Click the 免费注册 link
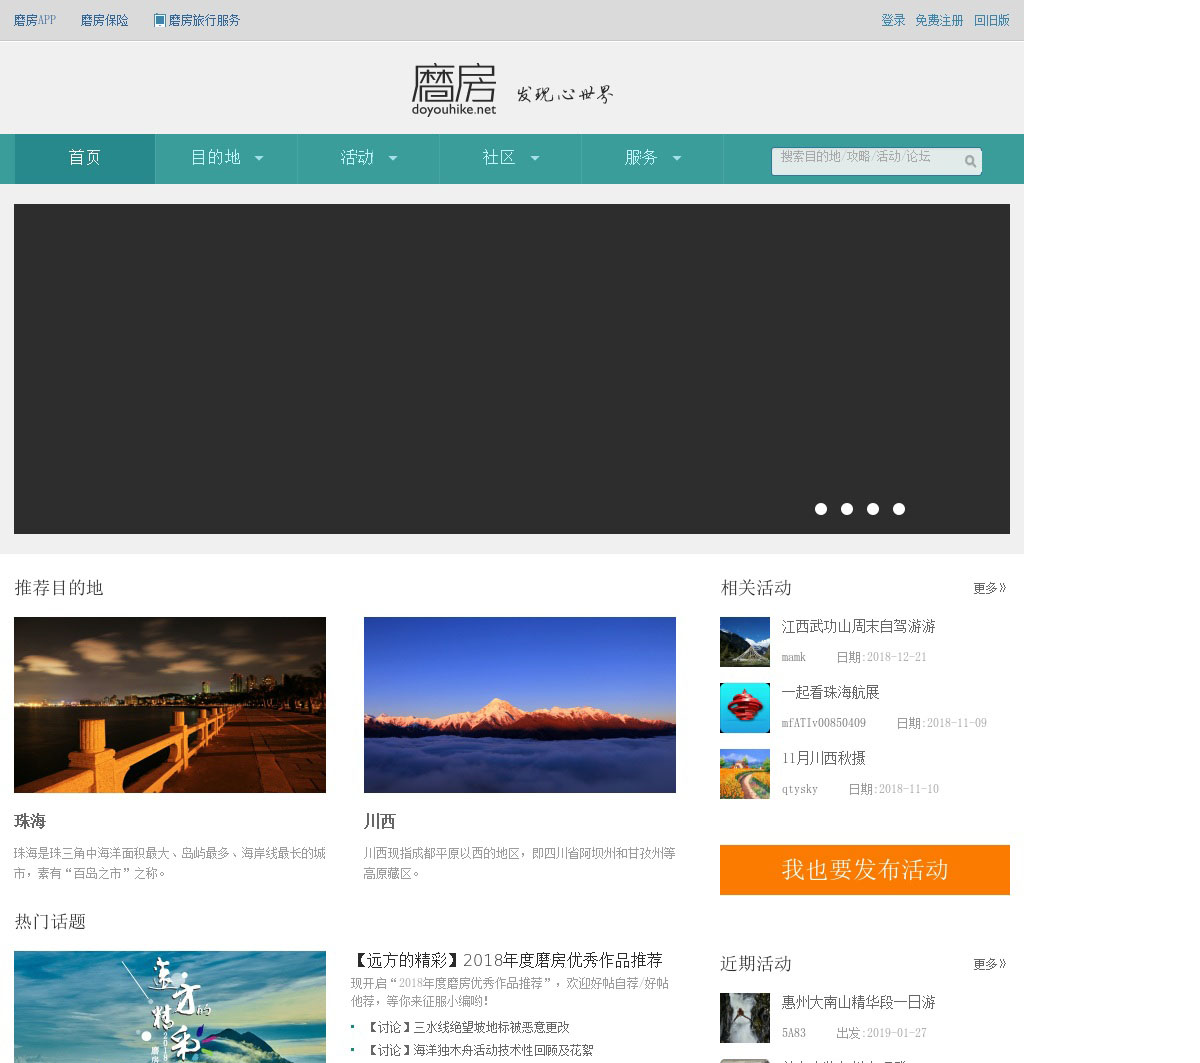This screenshot has width=1200, height=1063. click(x=939, y=20)
